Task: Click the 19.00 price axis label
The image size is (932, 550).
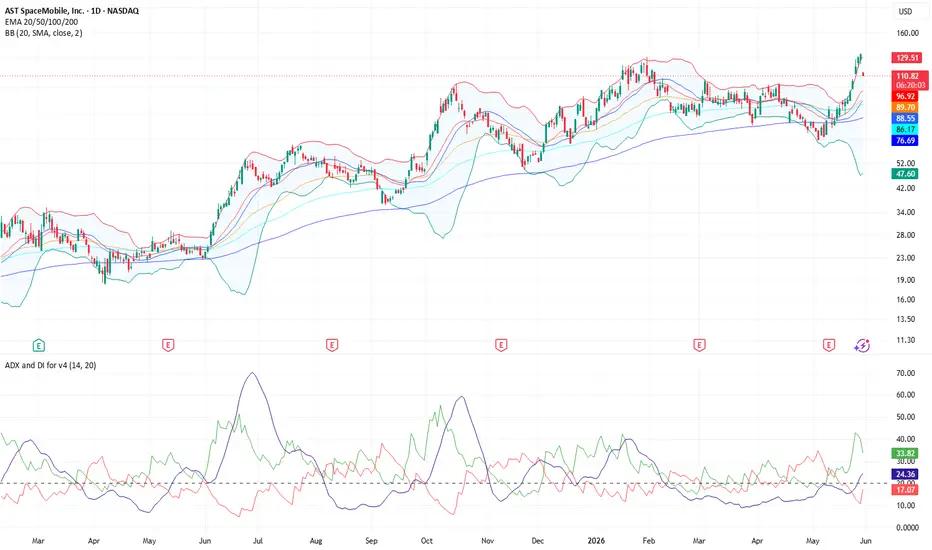Action: 905,280
